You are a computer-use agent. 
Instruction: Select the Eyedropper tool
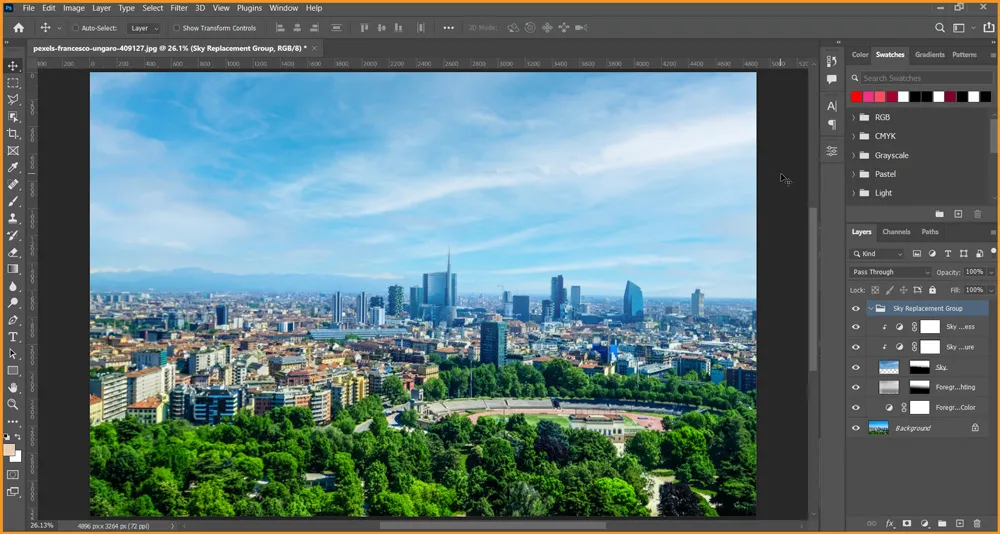[x=13, y=167]
